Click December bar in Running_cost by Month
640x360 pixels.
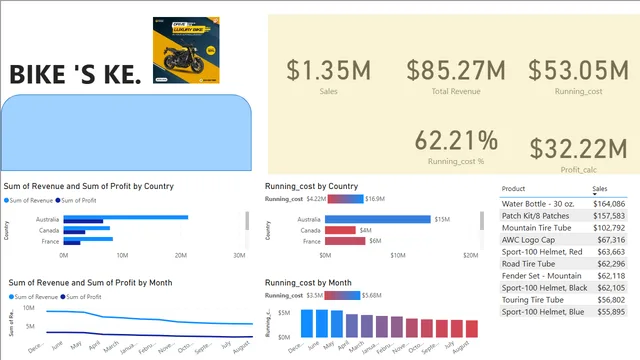pos(307,323)
